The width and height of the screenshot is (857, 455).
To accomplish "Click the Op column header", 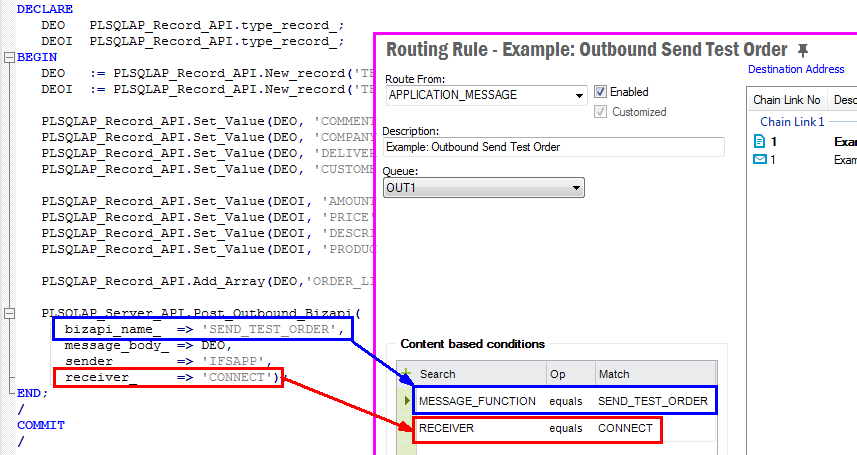I will pyautogui.click(x=556, y=374).
